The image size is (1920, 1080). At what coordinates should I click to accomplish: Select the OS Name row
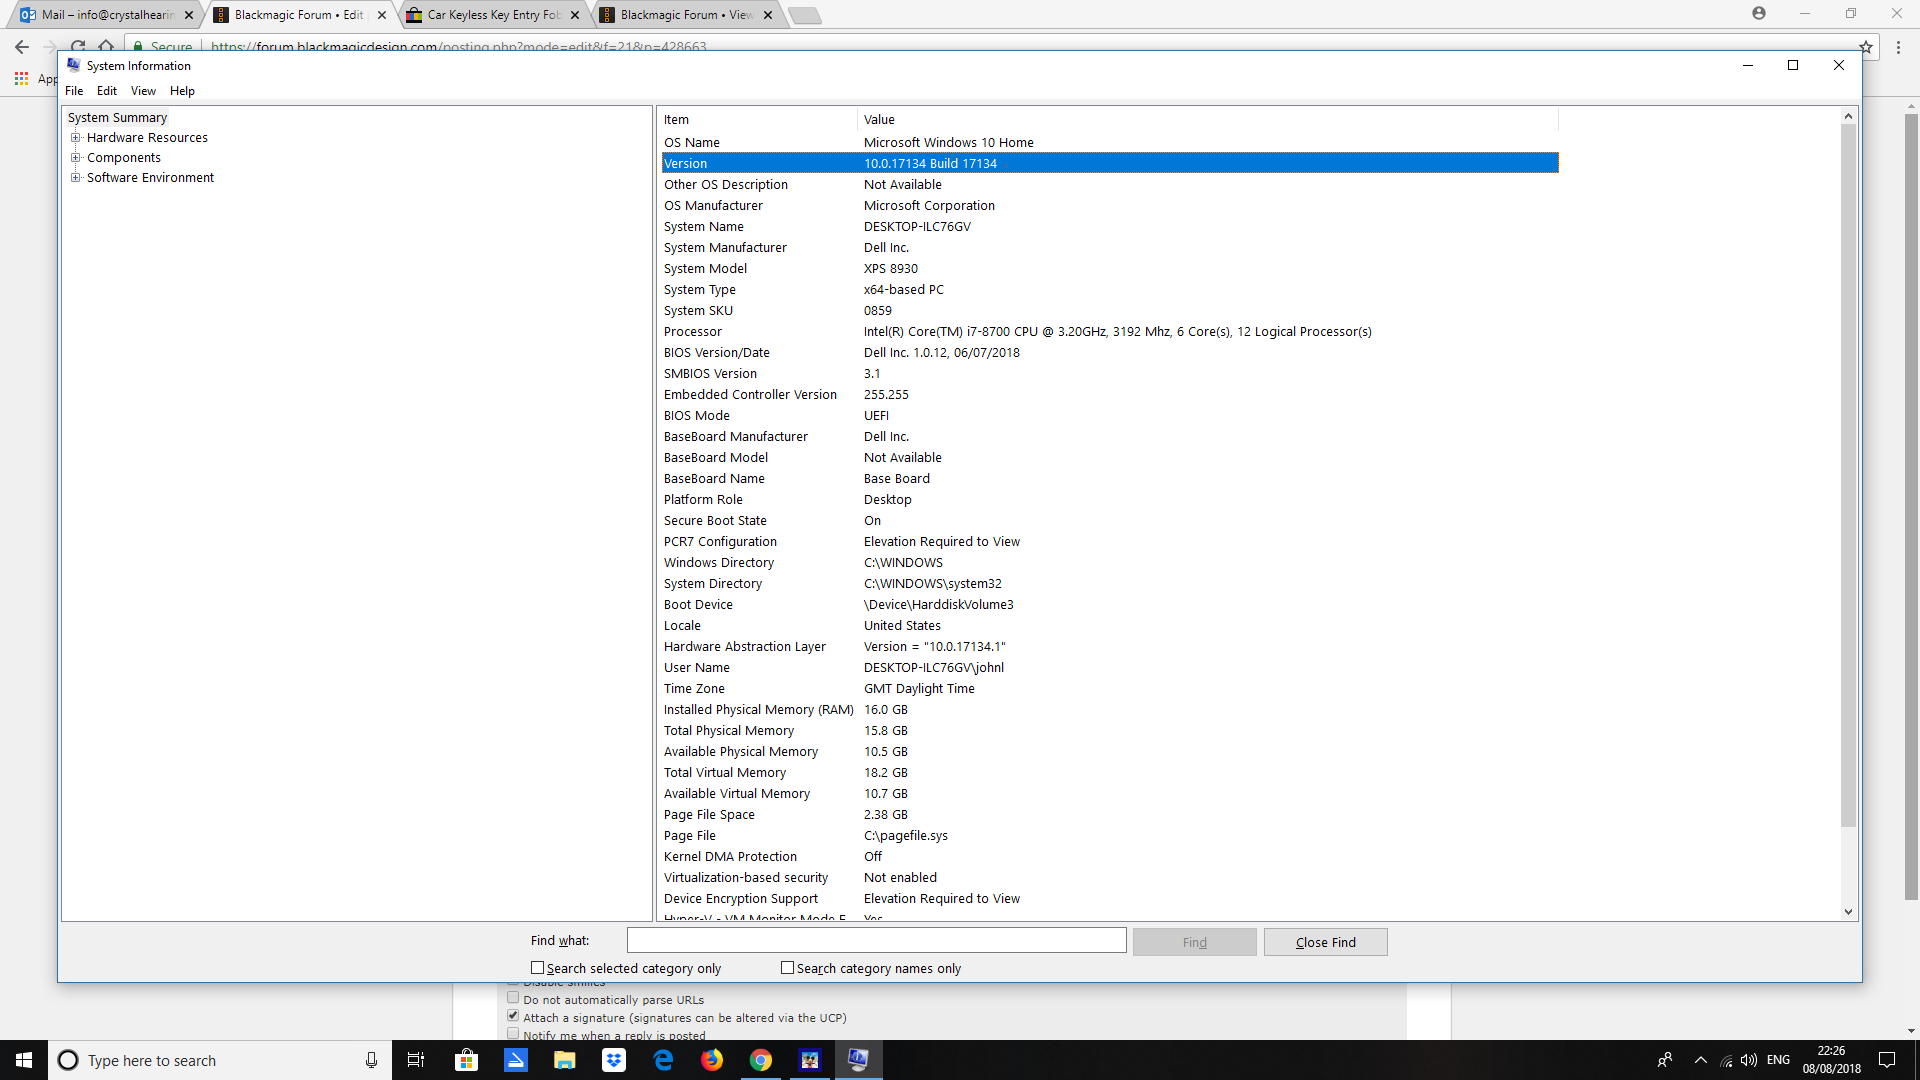(x=1110, y=143)
